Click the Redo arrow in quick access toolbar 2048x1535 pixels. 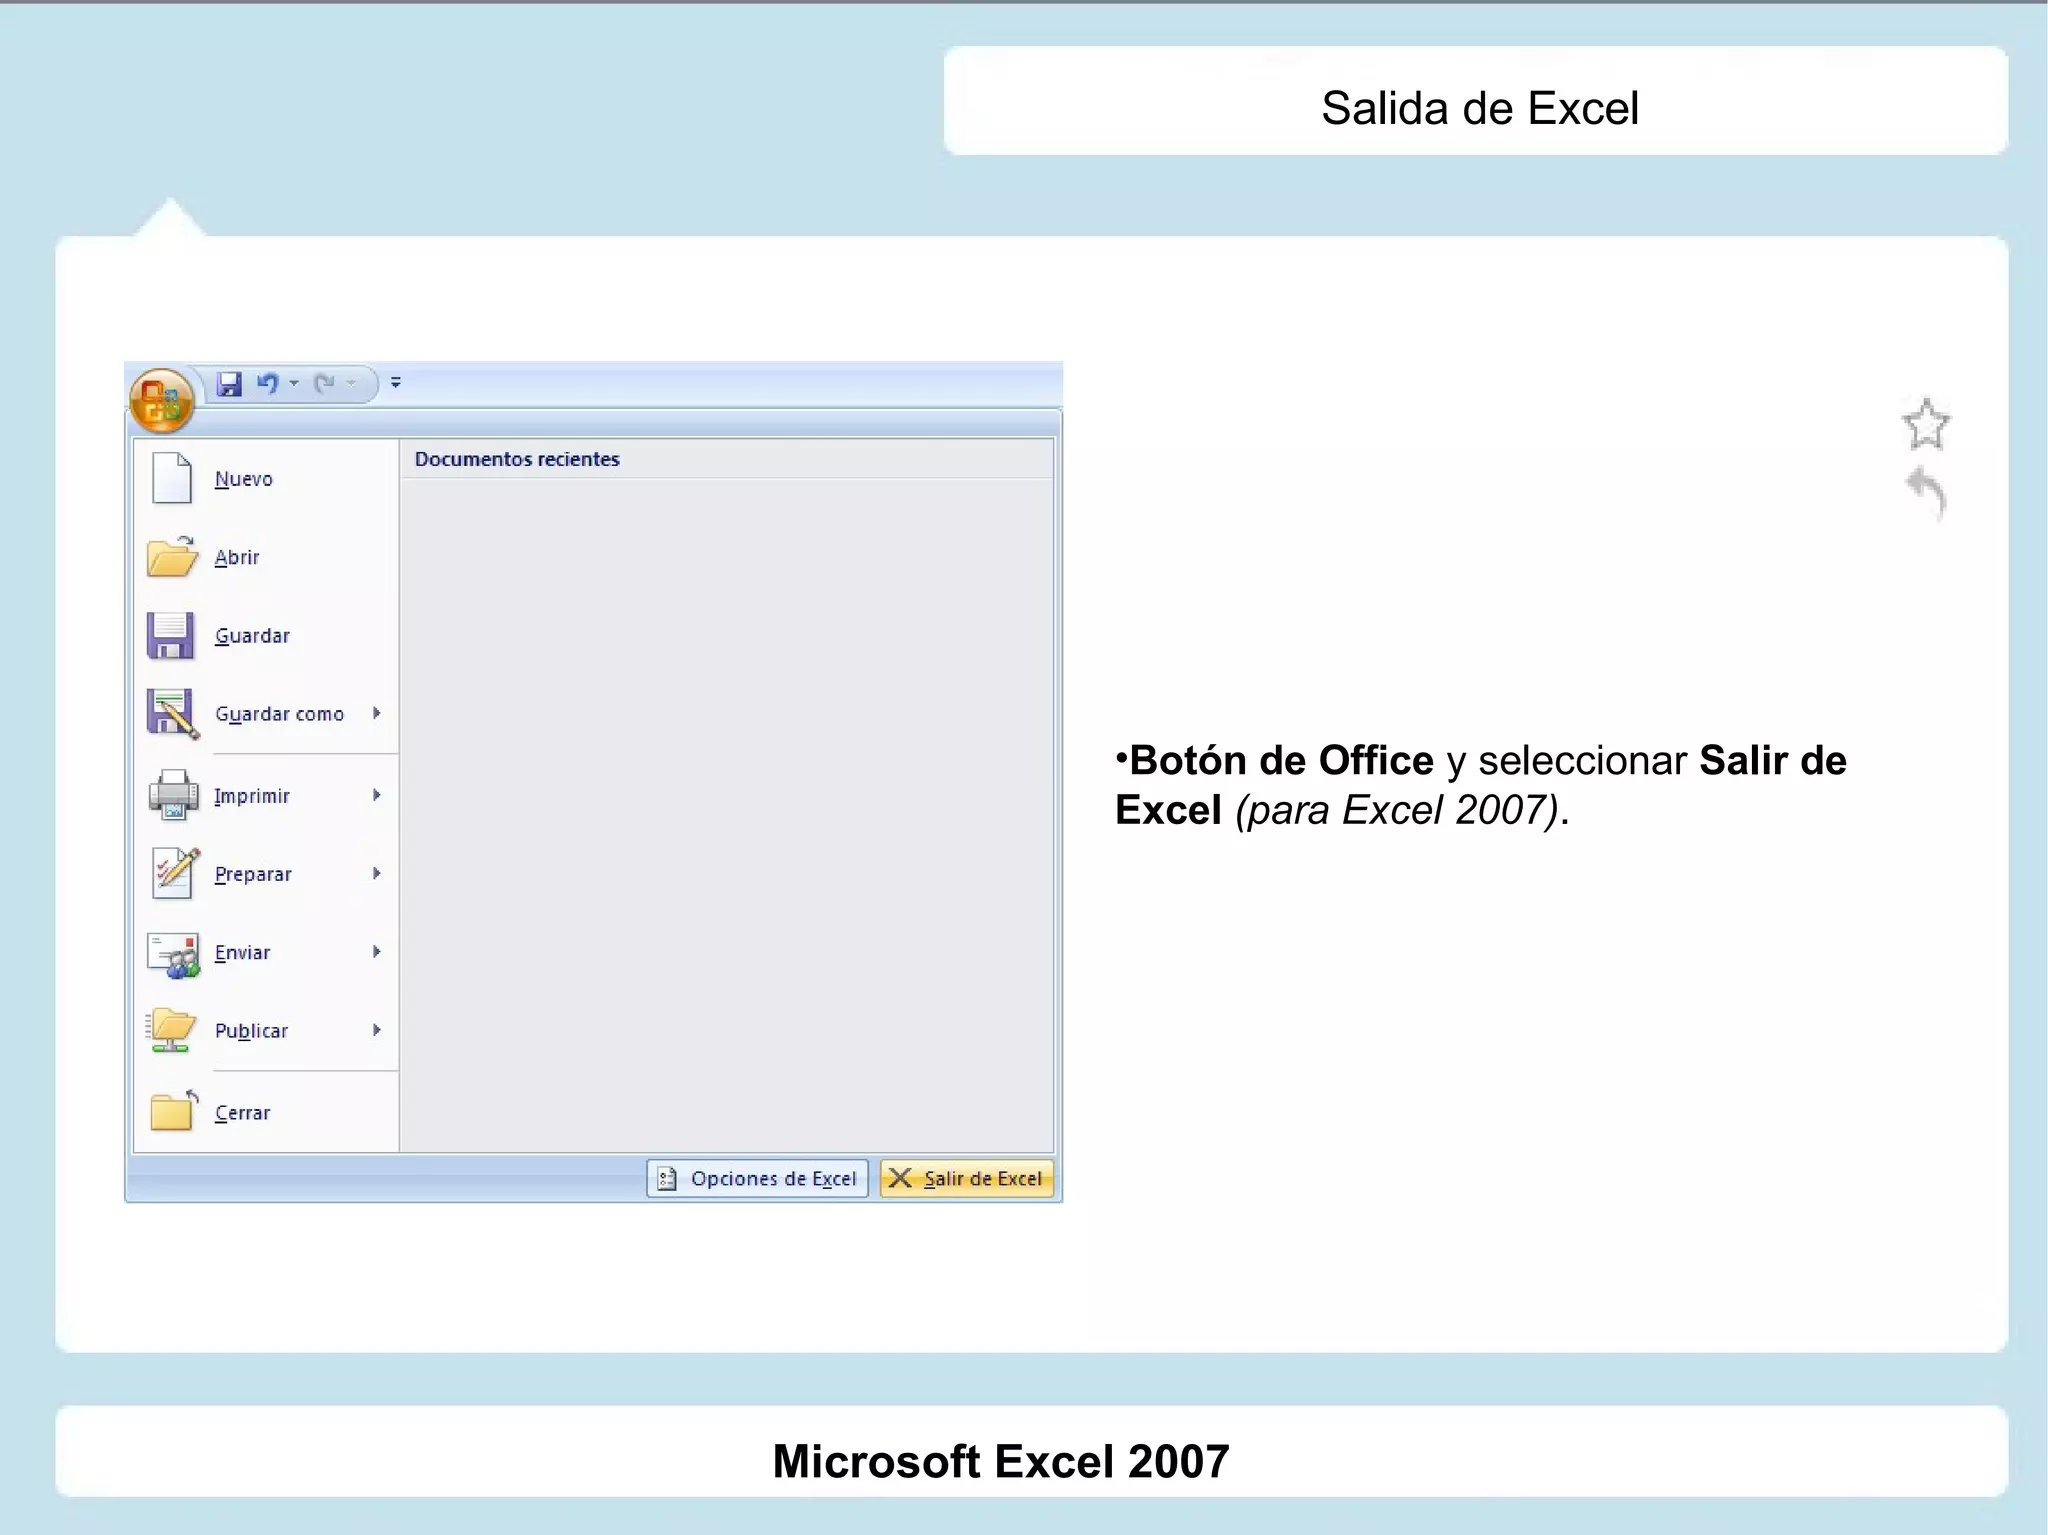coord(324,383)
